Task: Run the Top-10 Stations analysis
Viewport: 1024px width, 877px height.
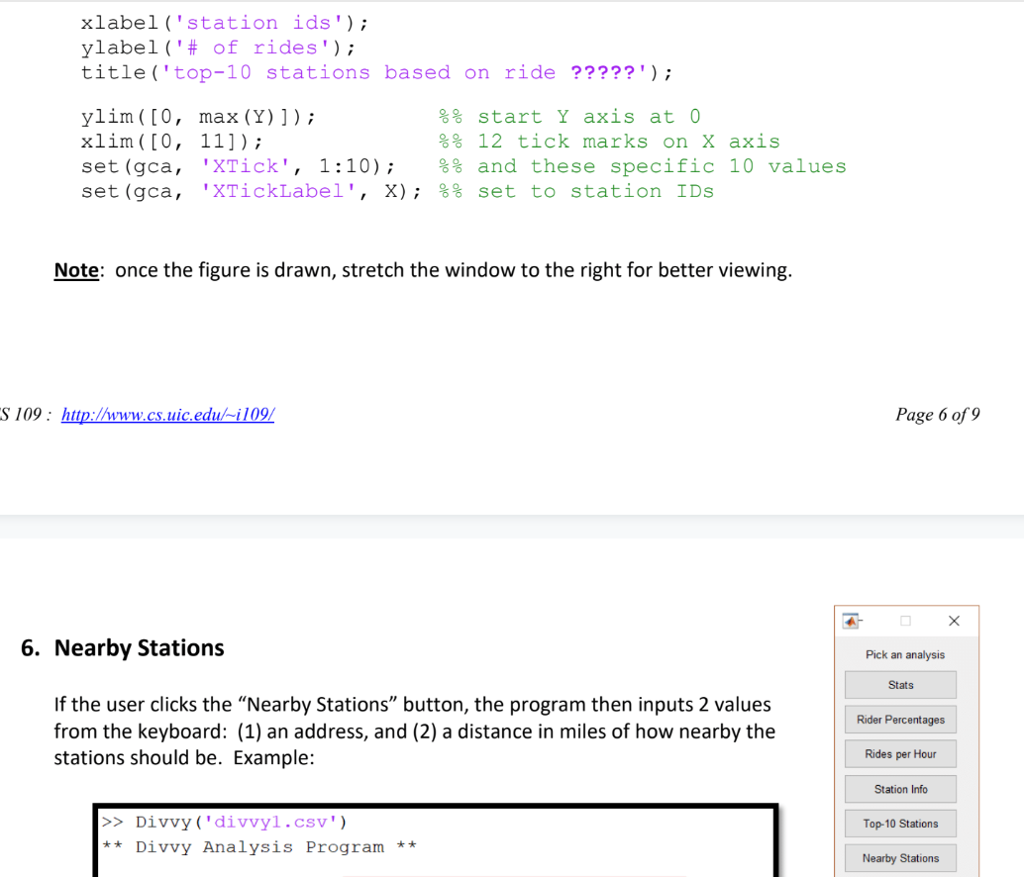Action: pyautogui.click(x=900, y=824)
